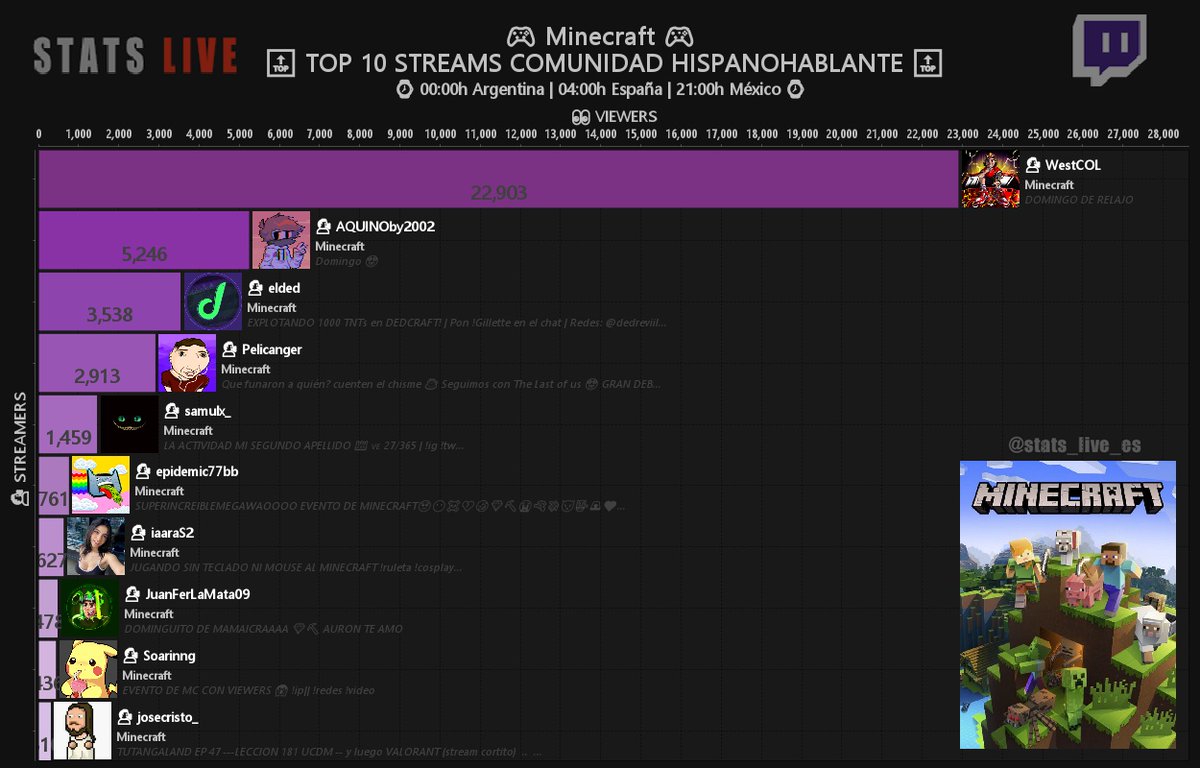The height and width of the screenshot is (768, 1200).
Task: Open Pelicanger's avatar thumbnail
Action: click(187, 362)
